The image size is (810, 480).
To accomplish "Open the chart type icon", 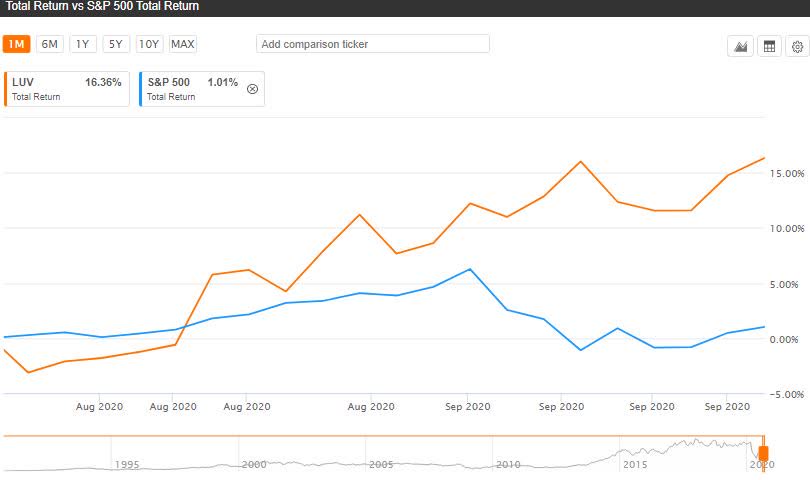I will 741,46.
